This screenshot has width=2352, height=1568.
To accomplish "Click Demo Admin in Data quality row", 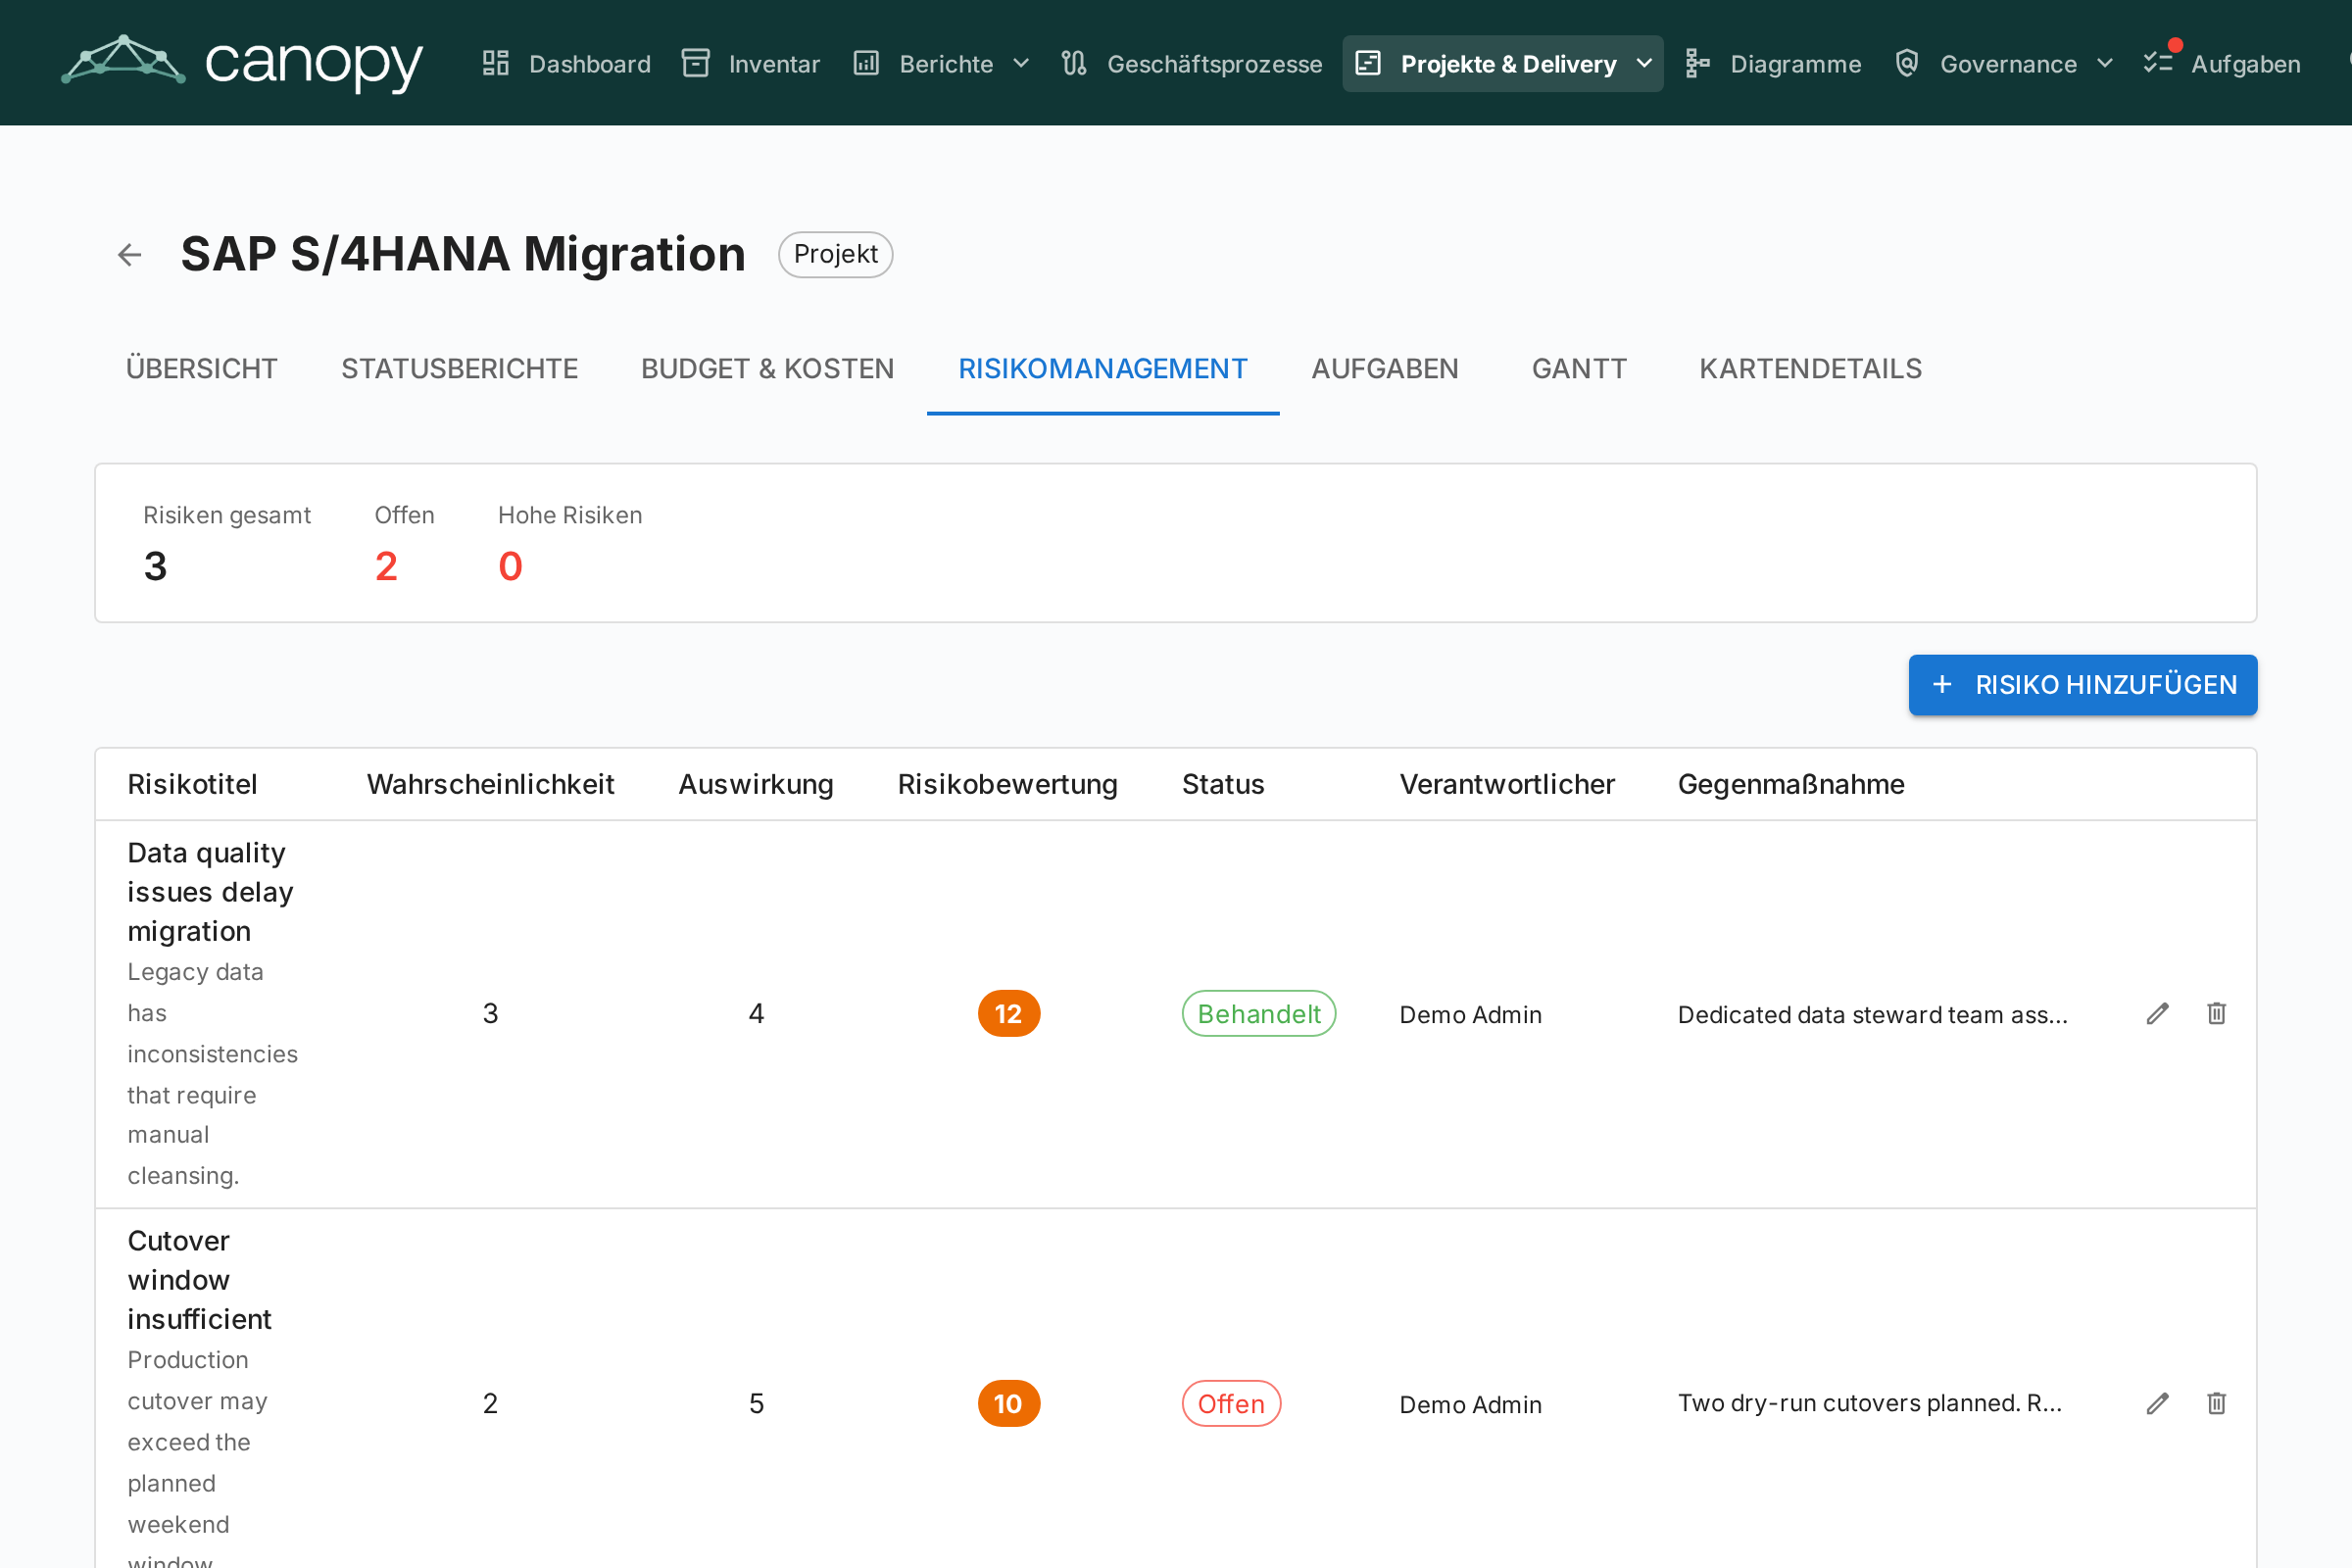I will point(1470,1015).
